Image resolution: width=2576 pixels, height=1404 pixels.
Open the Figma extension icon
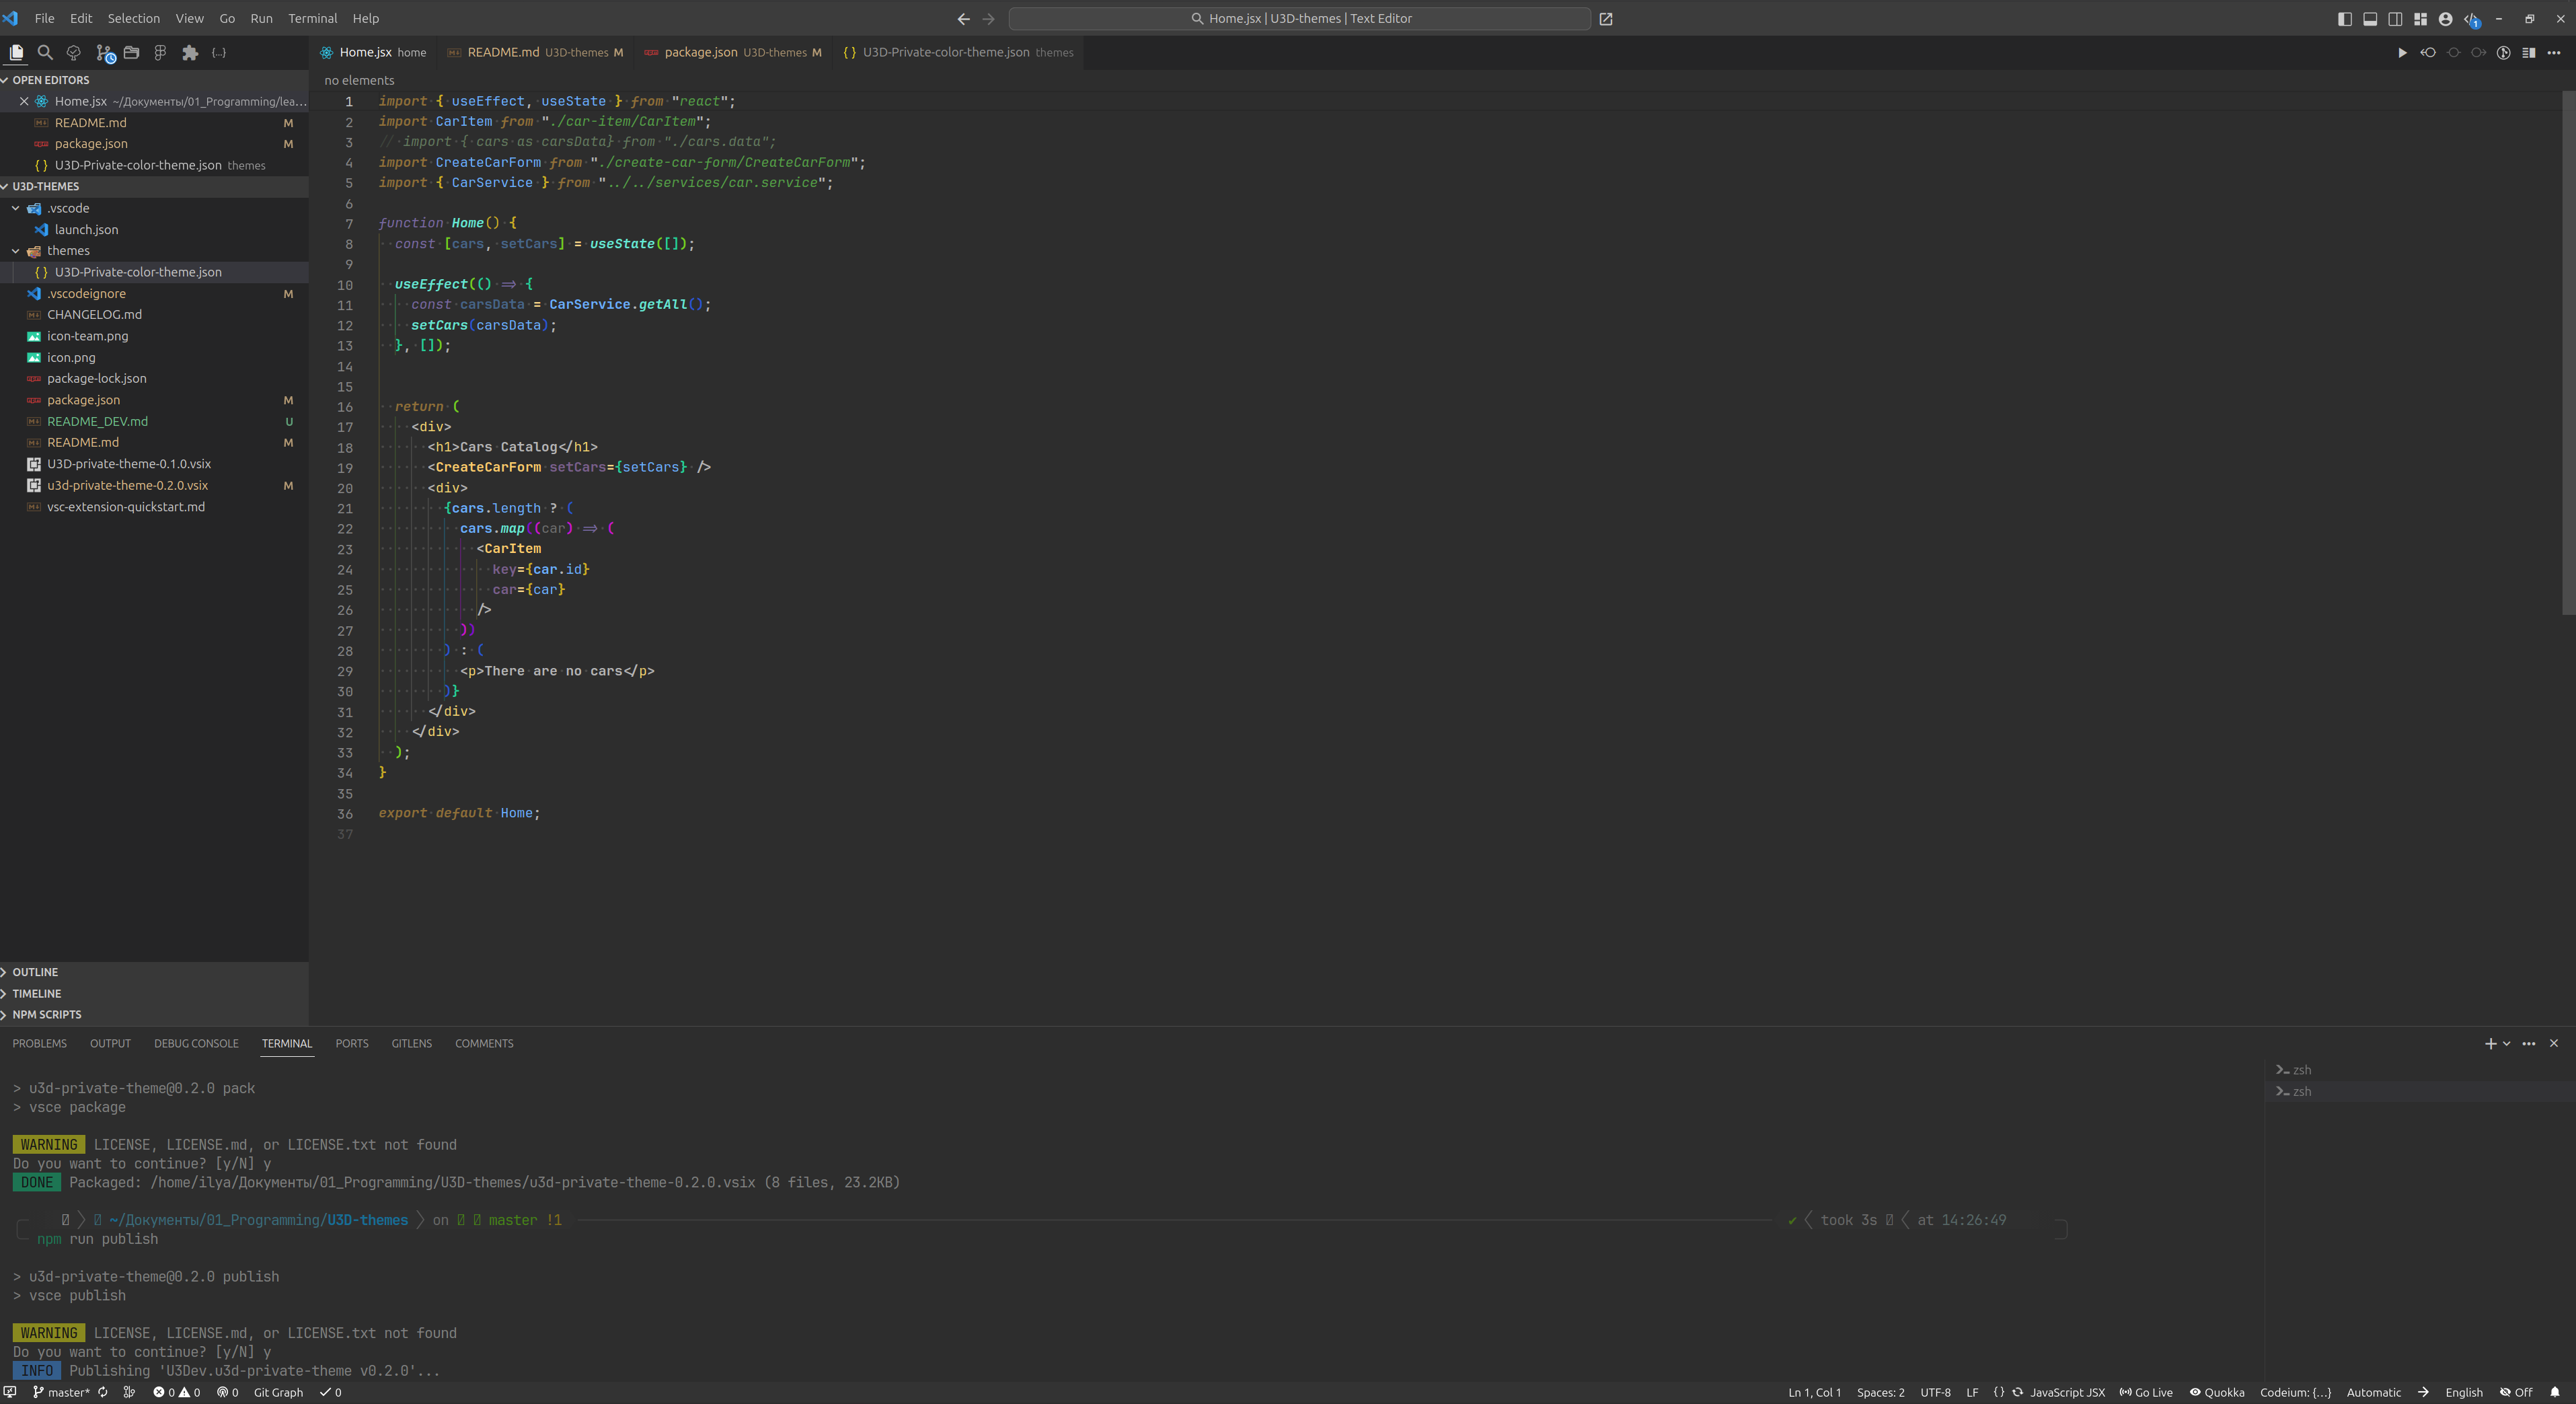click(160, 52)
